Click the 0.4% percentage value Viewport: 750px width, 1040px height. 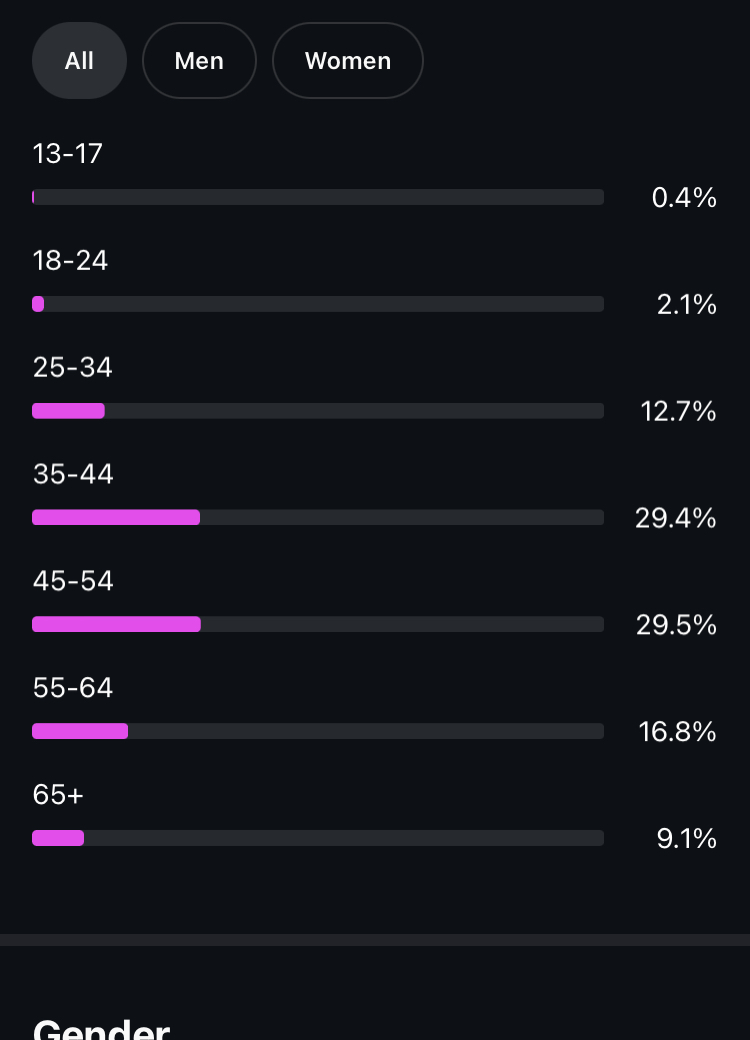[x=684, y=198]
